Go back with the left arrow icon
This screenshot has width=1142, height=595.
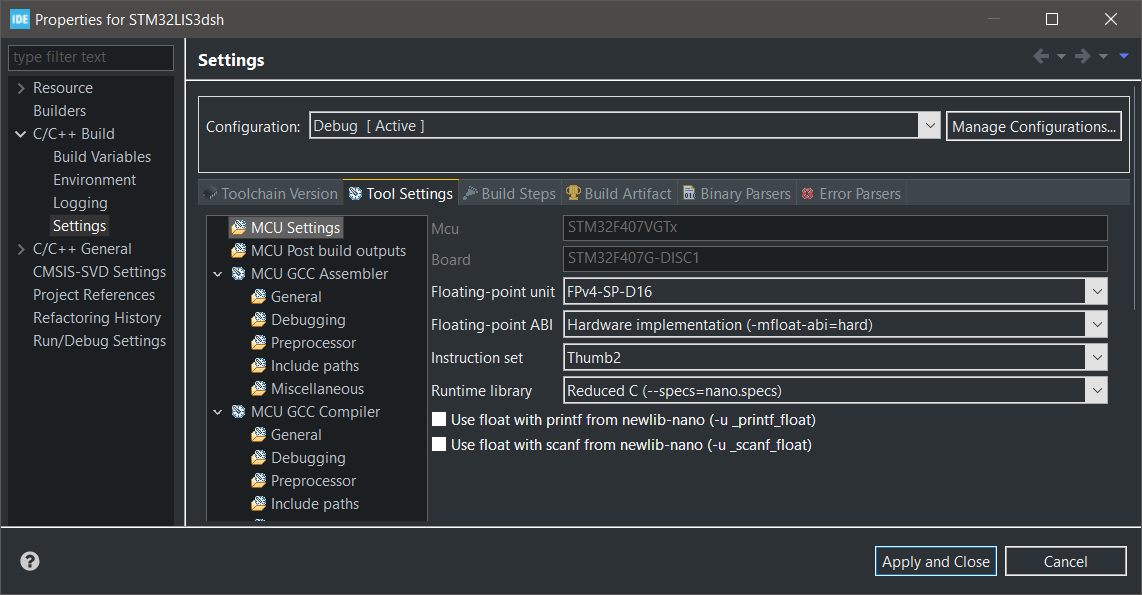pos(1041,56)
